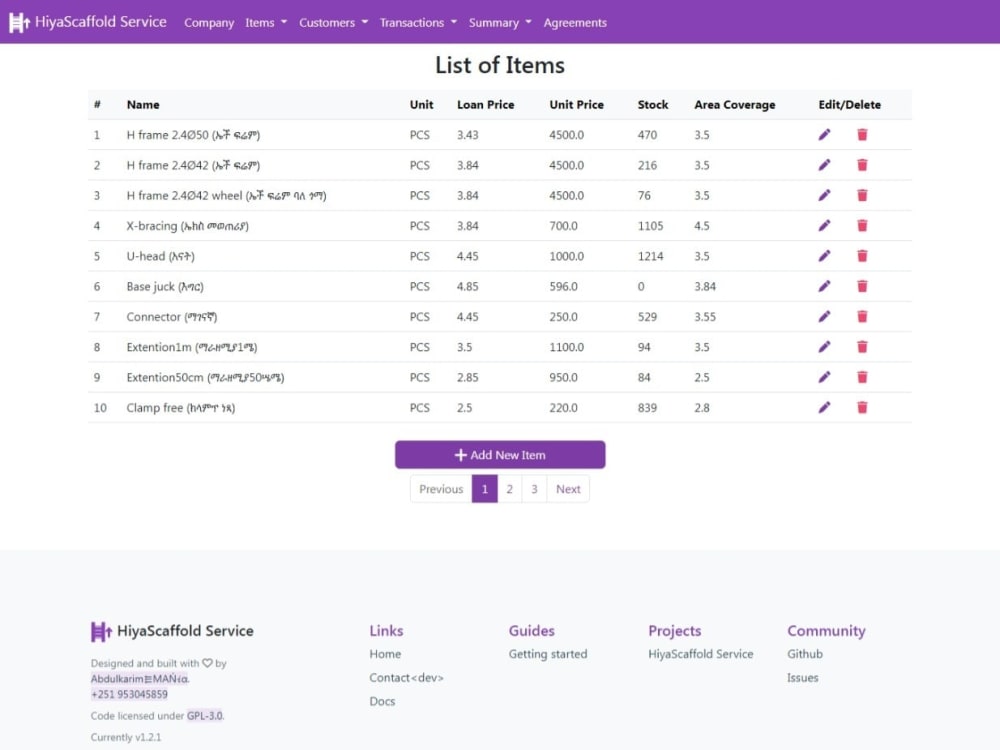Open the Getting started guide link
The height and width of the screenshot is (750, 1000).
coord(548,654)
